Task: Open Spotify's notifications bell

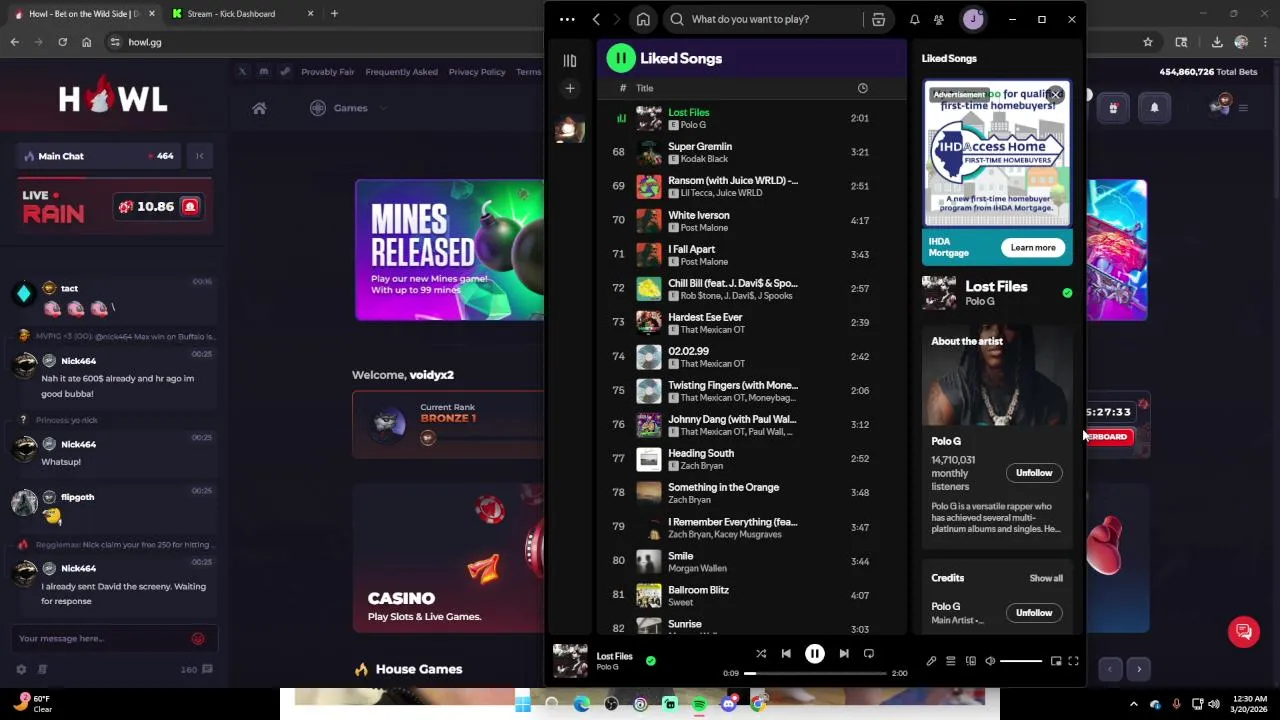Action: [x=914, y=19]
